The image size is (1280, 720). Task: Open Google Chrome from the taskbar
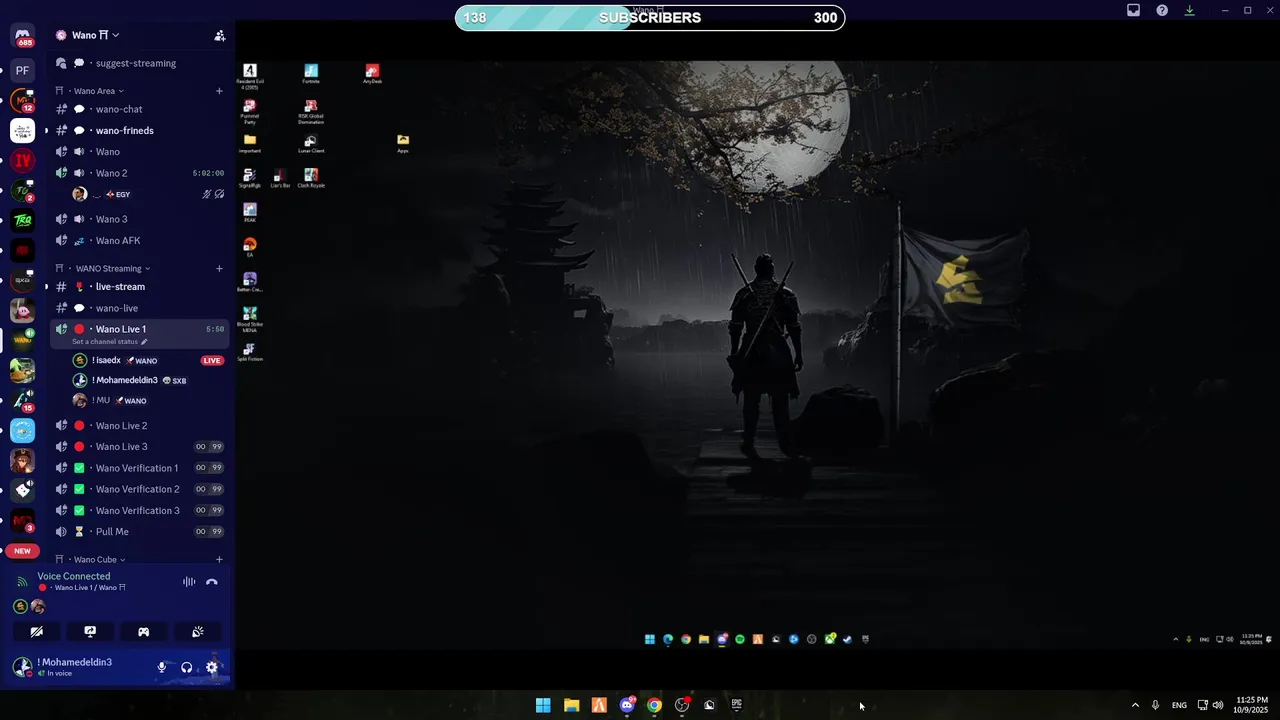click(x=654, y=705)
